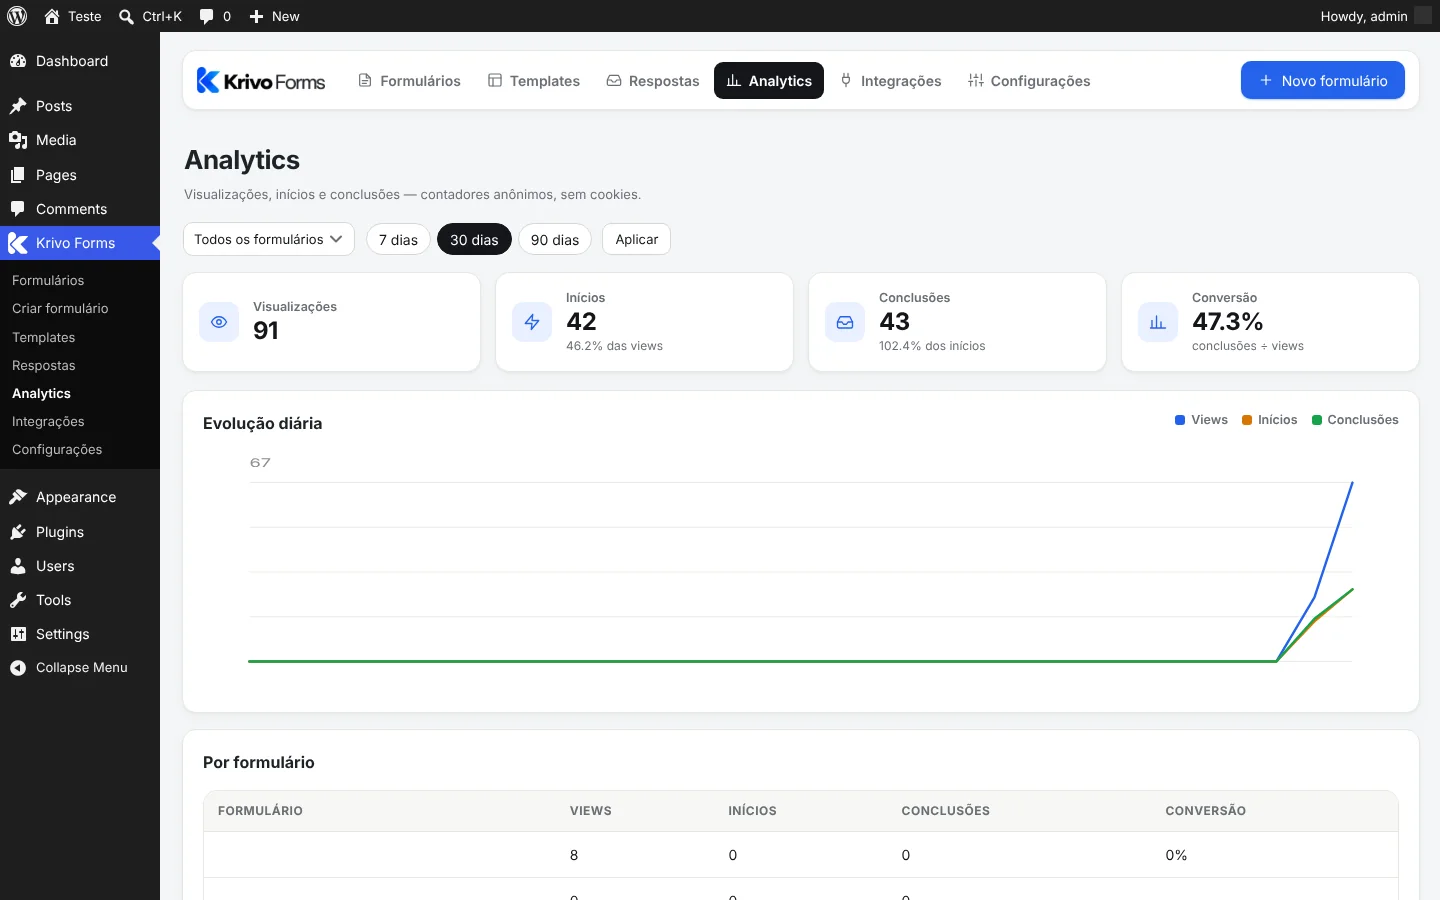Open the Integrações tab in the header
1440x900 pixels.
[891, 81]
